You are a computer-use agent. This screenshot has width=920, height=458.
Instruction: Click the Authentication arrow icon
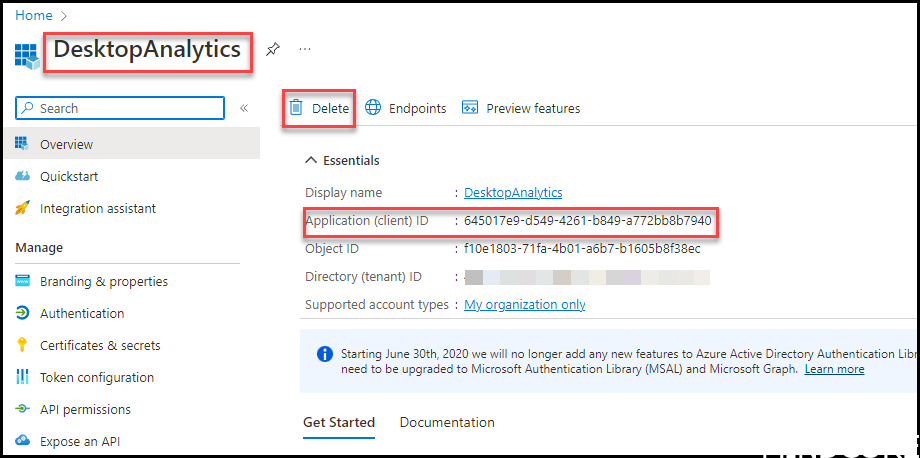22,313
